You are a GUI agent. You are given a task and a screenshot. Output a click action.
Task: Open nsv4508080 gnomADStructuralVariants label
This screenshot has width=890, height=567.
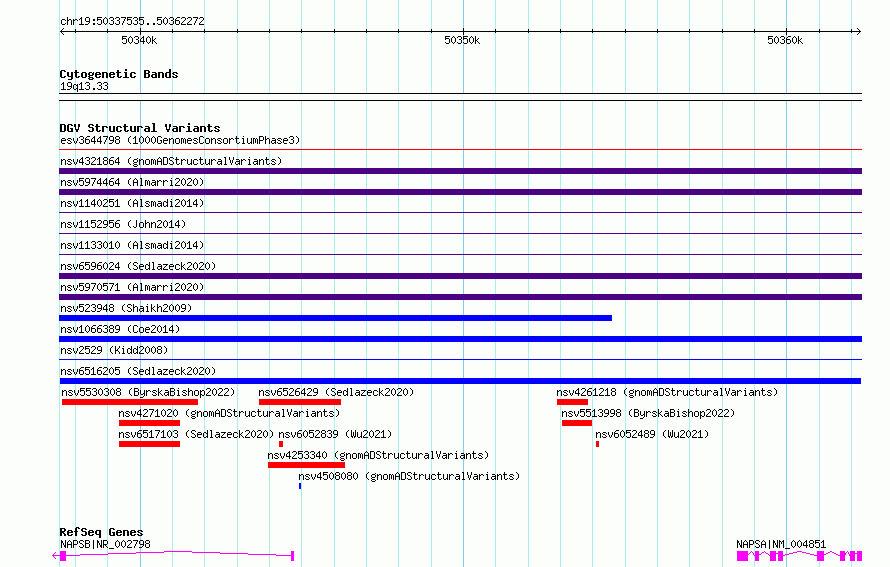tap(409, 476)
